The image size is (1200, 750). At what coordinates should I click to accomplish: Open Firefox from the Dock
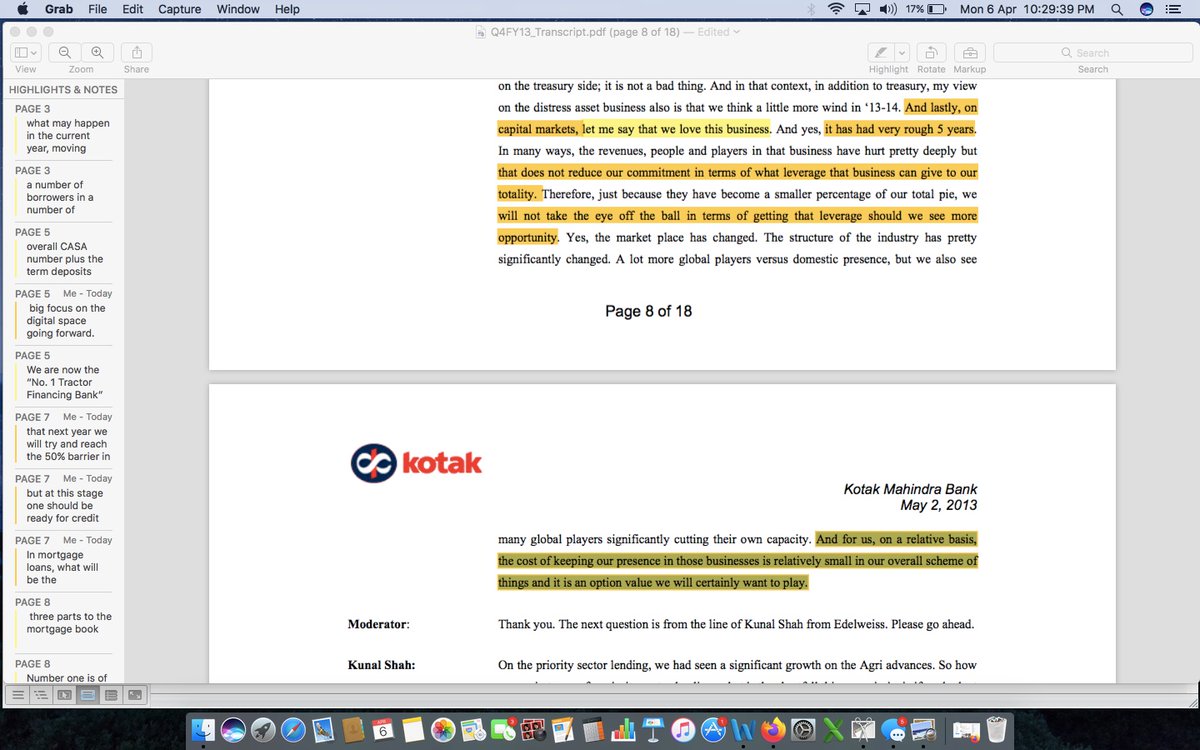[773, 731]
